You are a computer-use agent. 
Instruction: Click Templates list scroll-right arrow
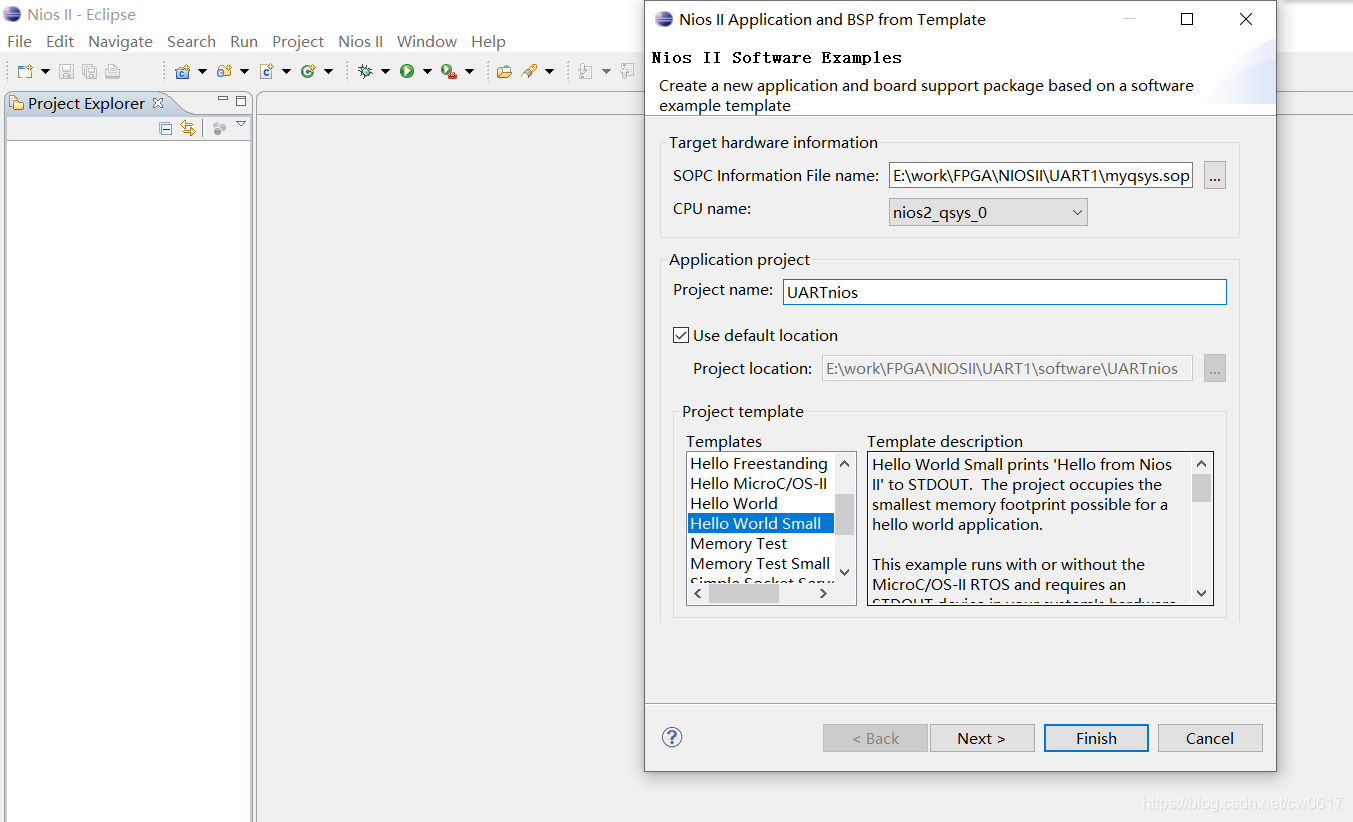tap(823, 593)
